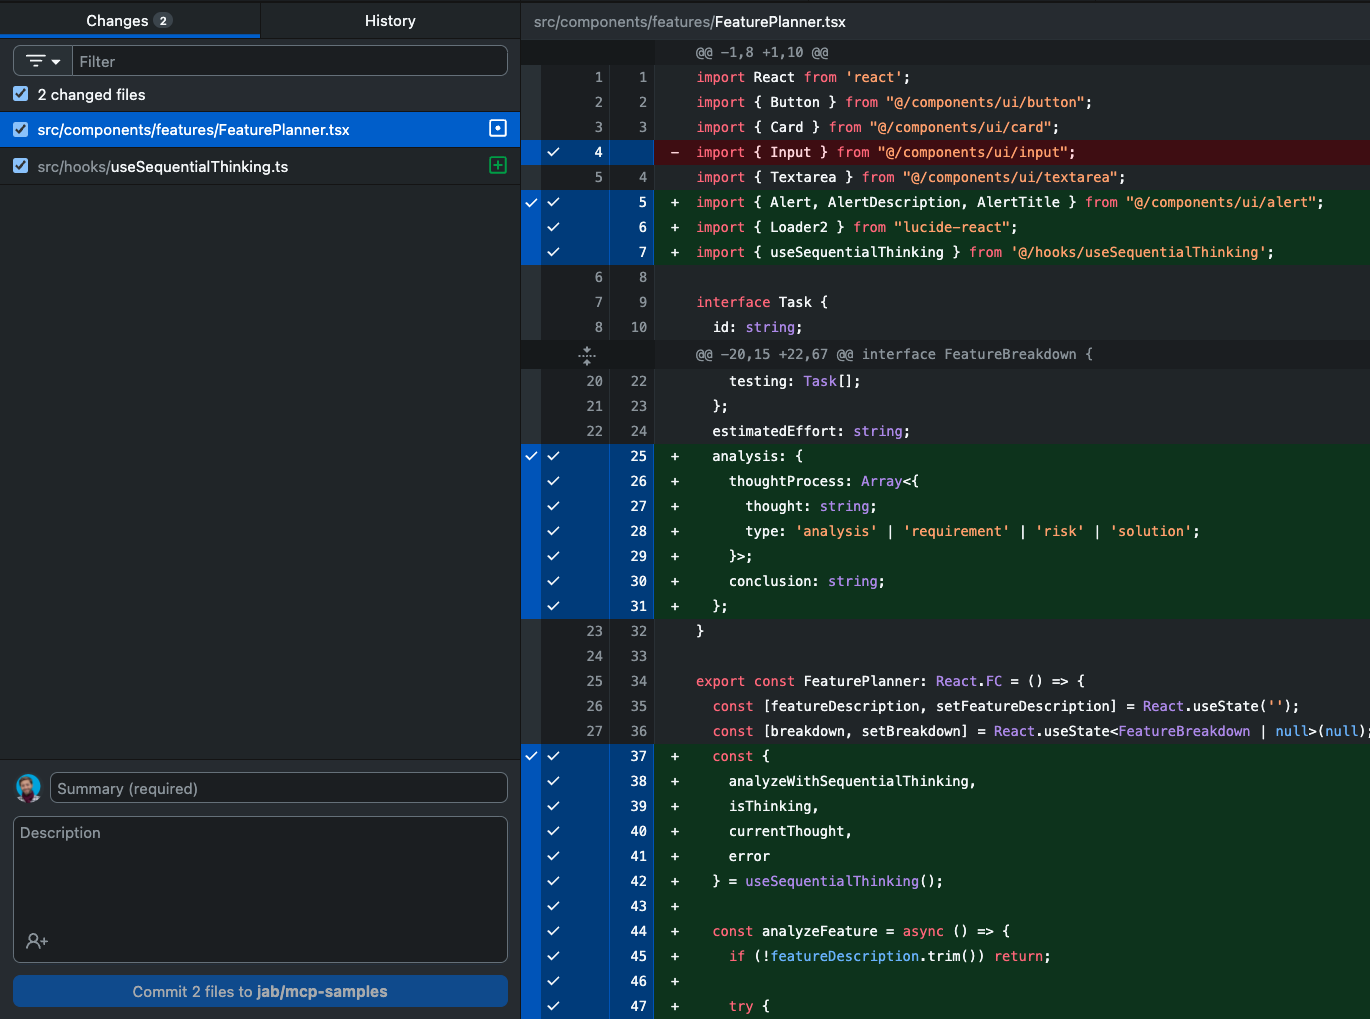The width and height of the screenshot is (1370, 1019).
Task: Open the filter options dropdown
Action: click(43, 61)
